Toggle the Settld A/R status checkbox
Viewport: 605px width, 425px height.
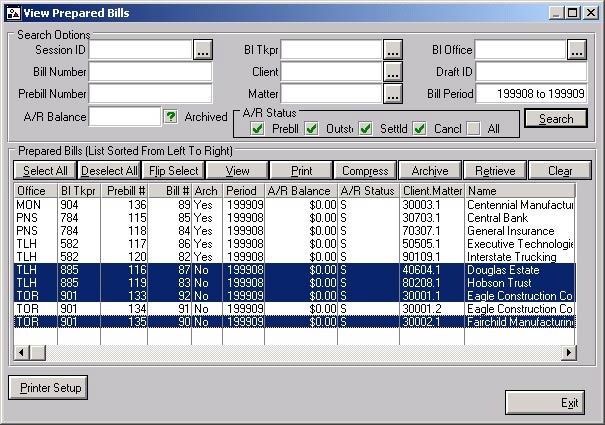pos(365,129)
